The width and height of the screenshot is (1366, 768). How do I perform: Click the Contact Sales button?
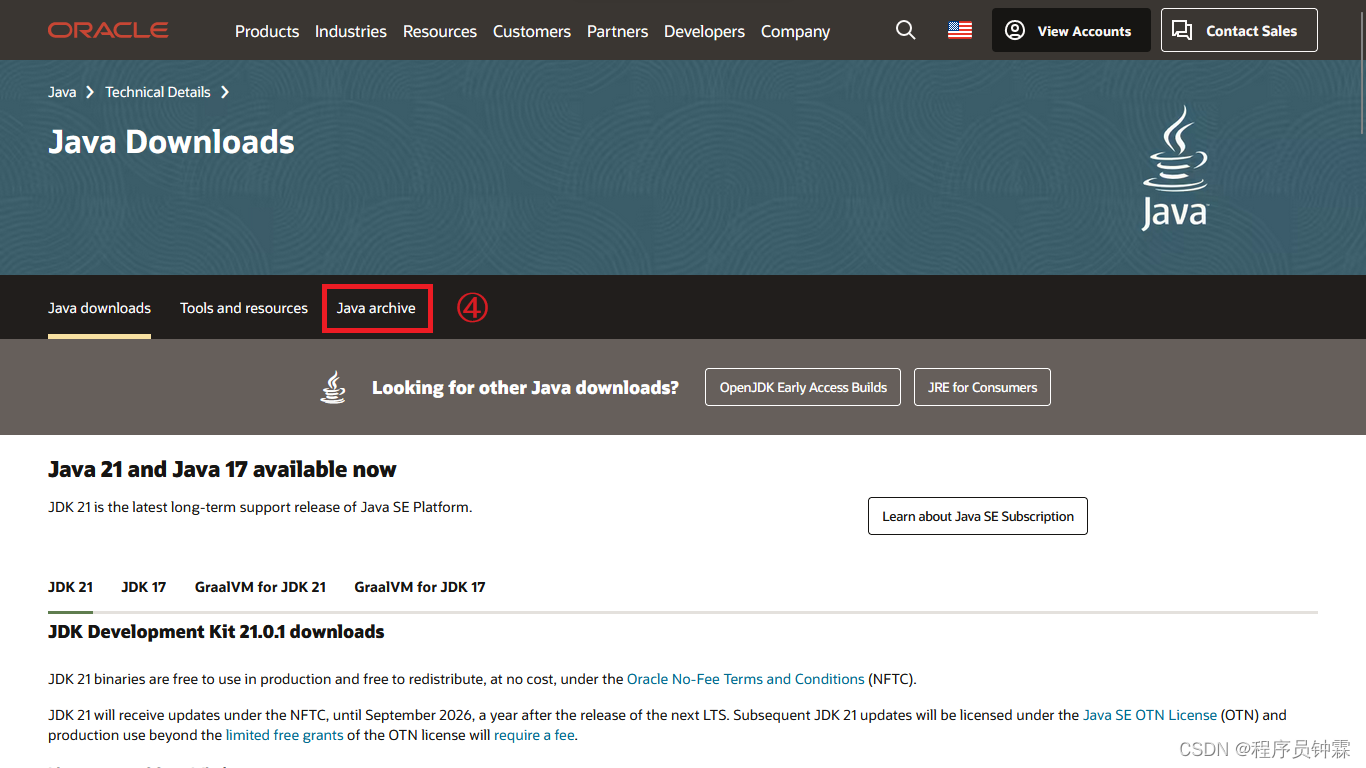click(1239, 30)
